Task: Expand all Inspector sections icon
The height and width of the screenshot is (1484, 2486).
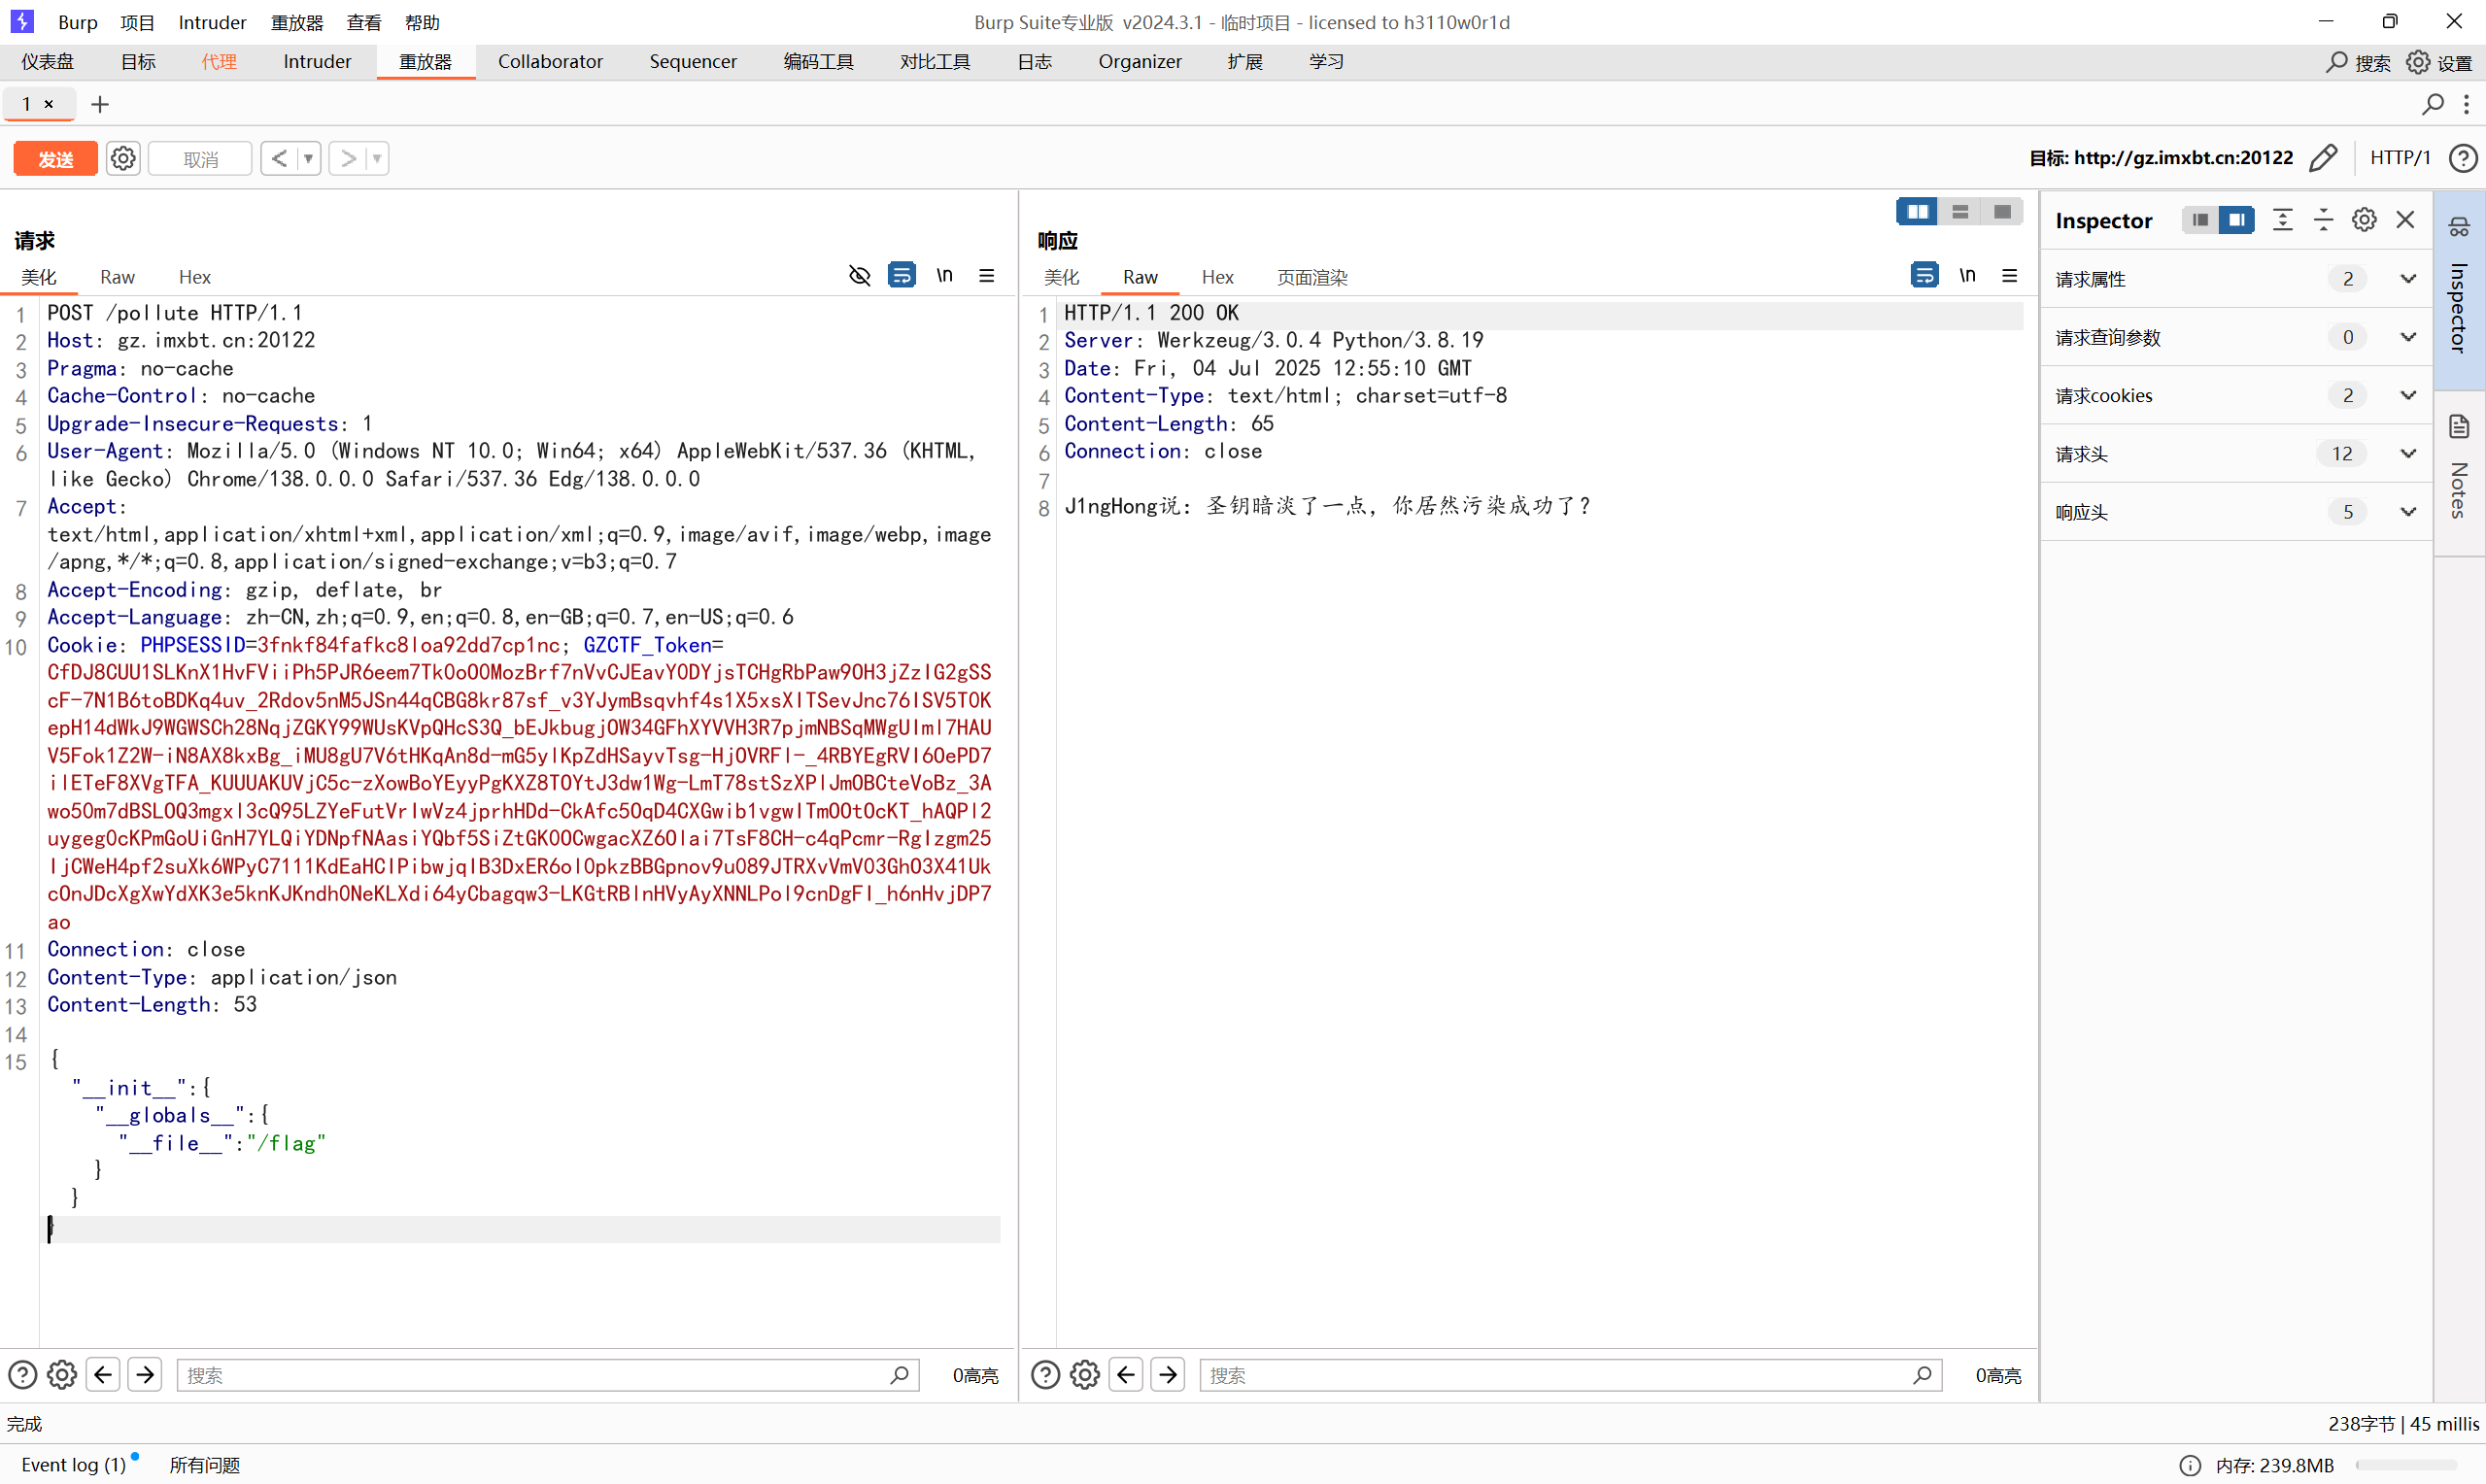Action: 2282,220
